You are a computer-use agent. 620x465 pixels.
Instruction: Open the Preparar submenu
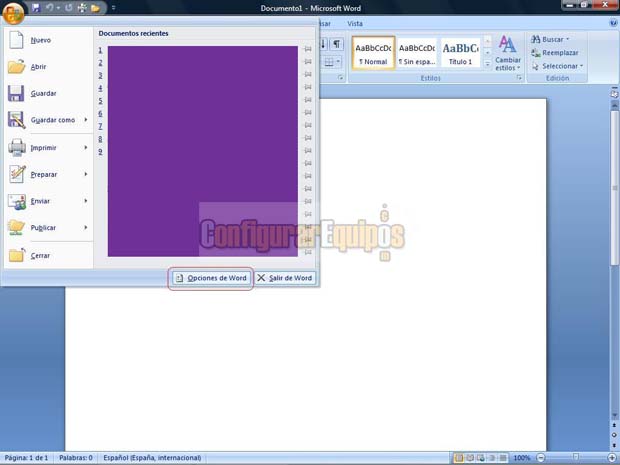tap(47, 174)
